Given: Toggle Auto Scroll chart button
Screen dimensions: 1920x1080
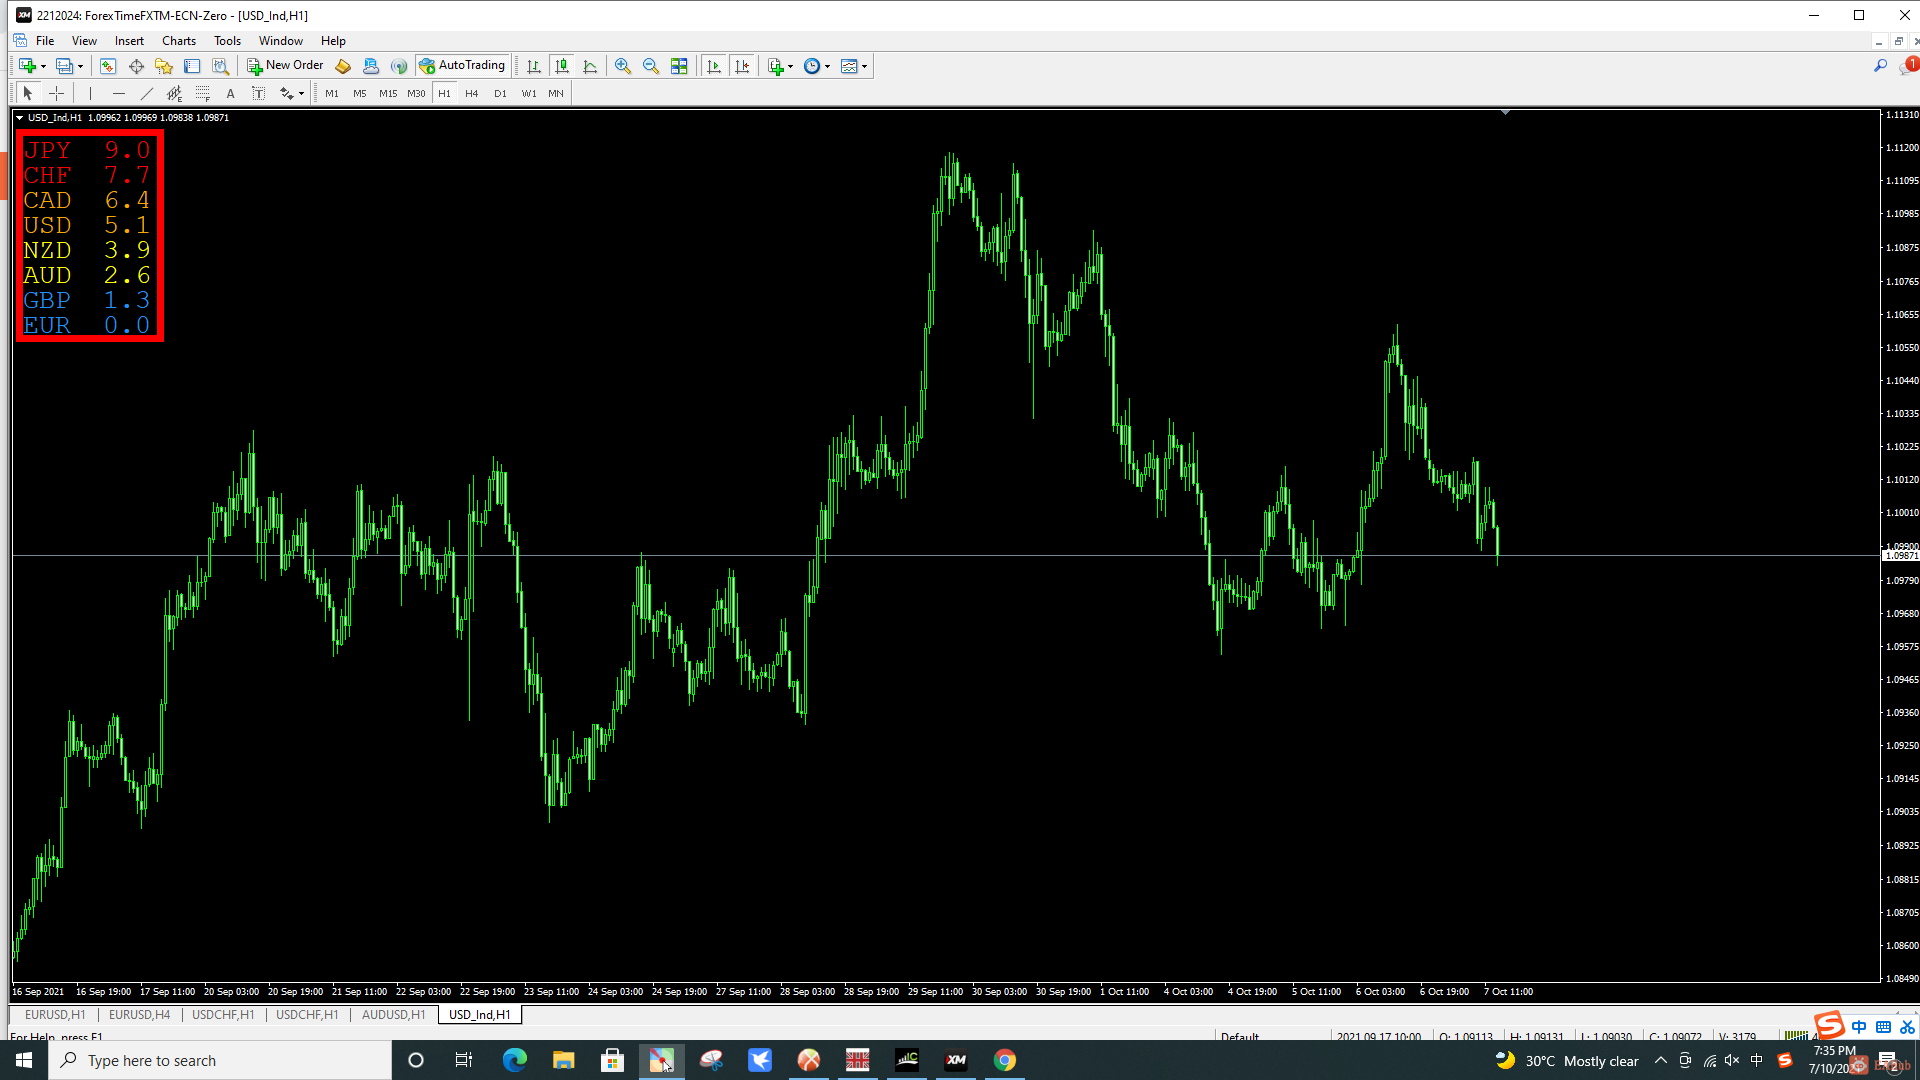Looking at the screenshot, I should (713, 66).
